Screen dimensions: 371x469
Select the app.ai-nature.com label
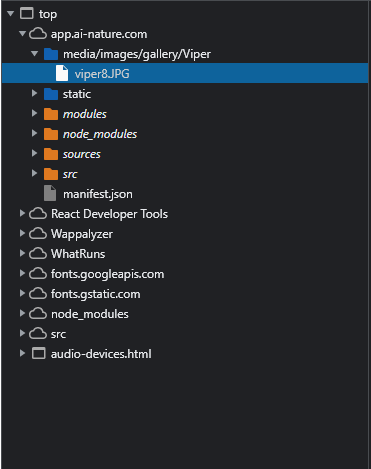99,34
